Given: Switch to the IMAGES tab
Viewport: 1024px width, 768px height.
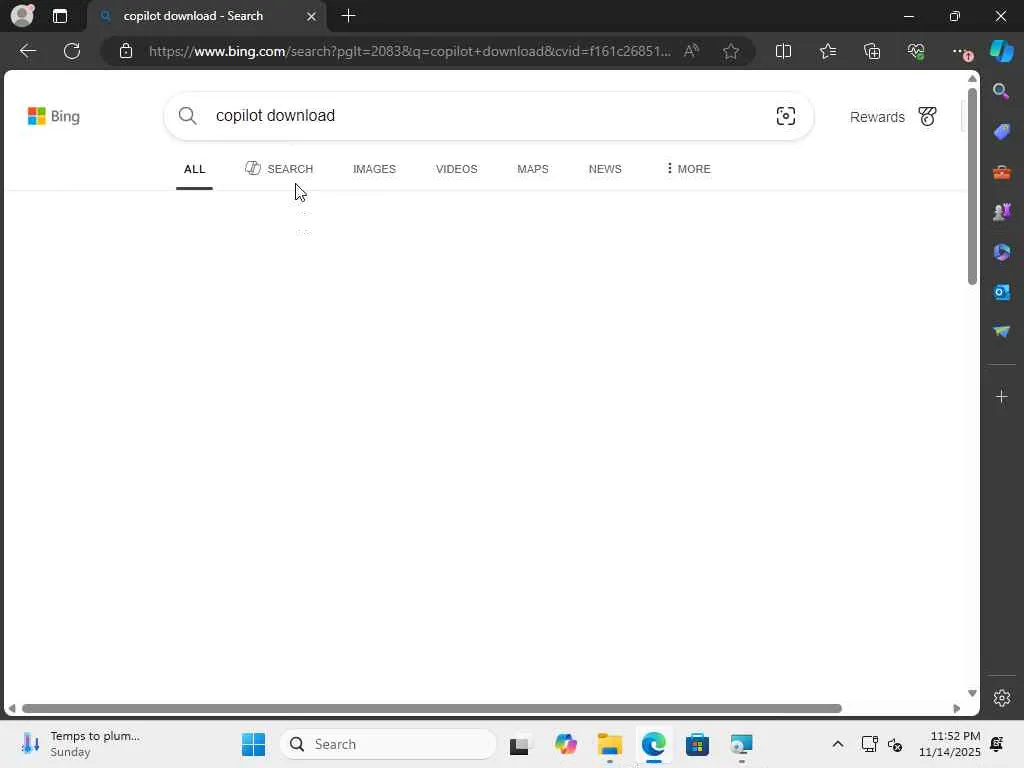Looking at the screenshot, I should (374, 169).
